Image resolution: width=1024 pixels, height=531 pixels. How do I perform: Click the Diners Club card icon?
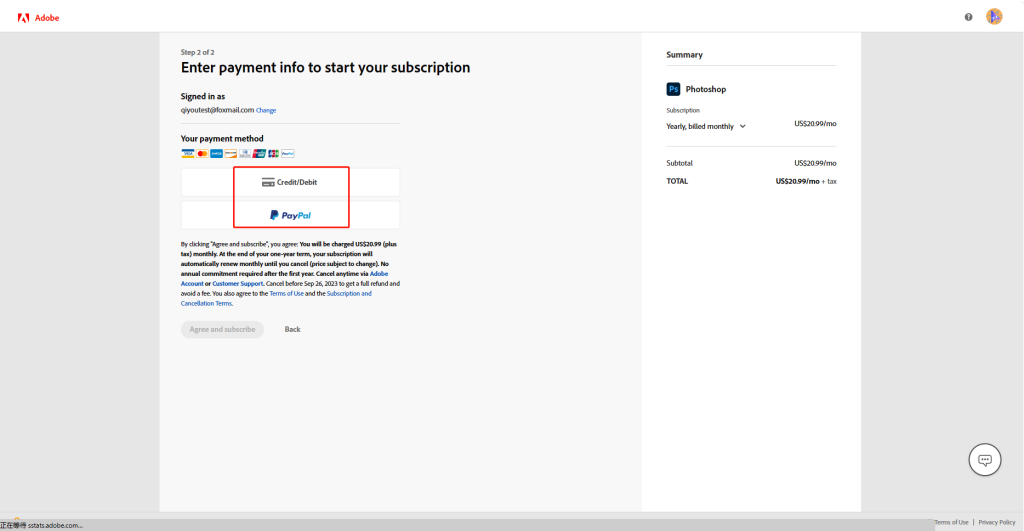coord(245,153)
